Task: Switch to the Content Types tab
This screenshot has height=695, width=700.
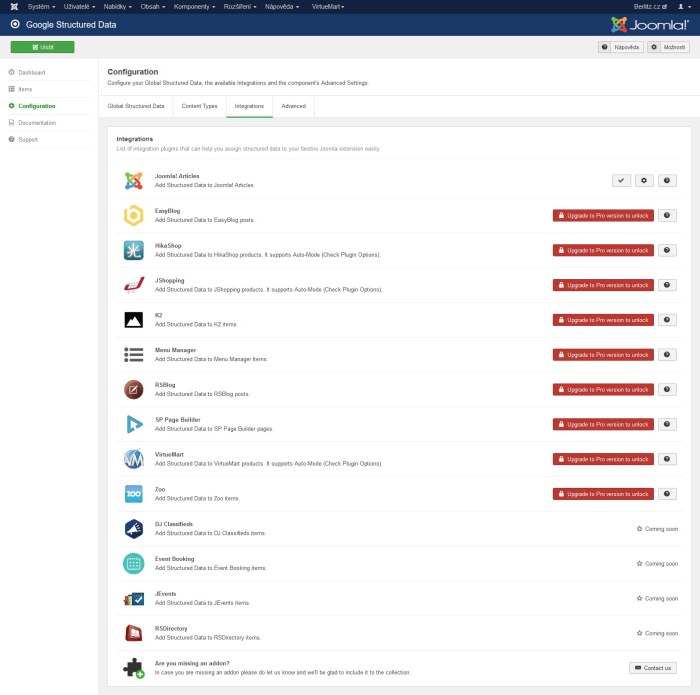Action: (199, 105)
